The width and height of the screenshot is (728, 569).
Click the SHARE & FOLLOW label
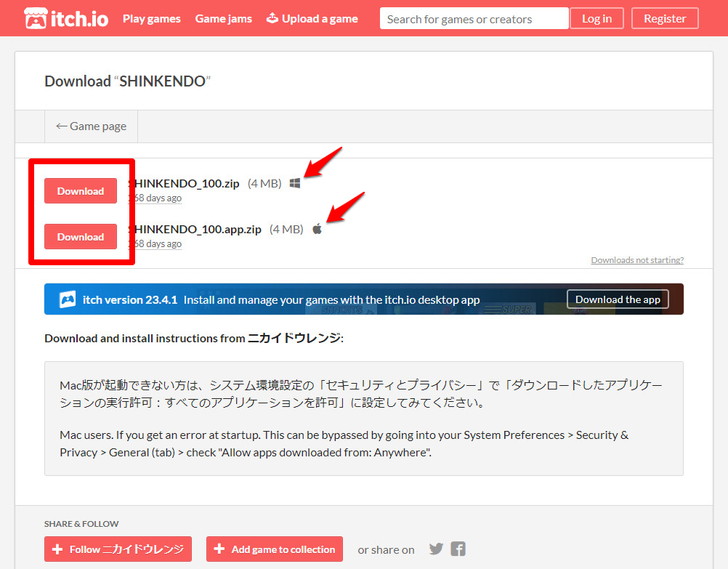(81, 524)
